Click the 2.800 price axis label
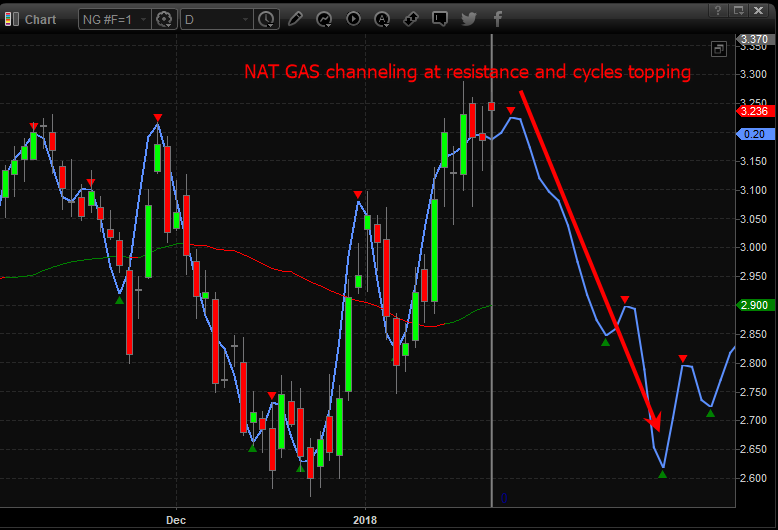778x530 pixels. coord(753,363)
